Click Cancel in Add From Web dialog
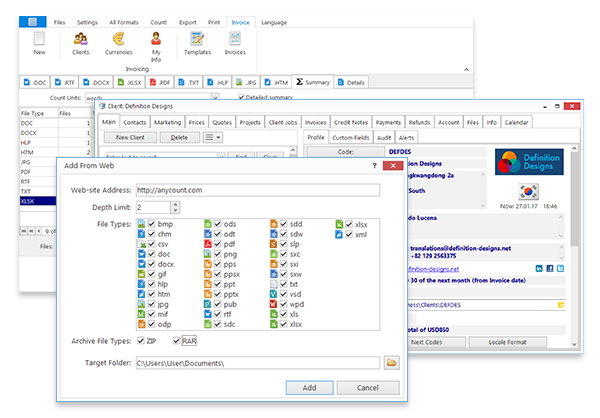 (x=368, y=388)
